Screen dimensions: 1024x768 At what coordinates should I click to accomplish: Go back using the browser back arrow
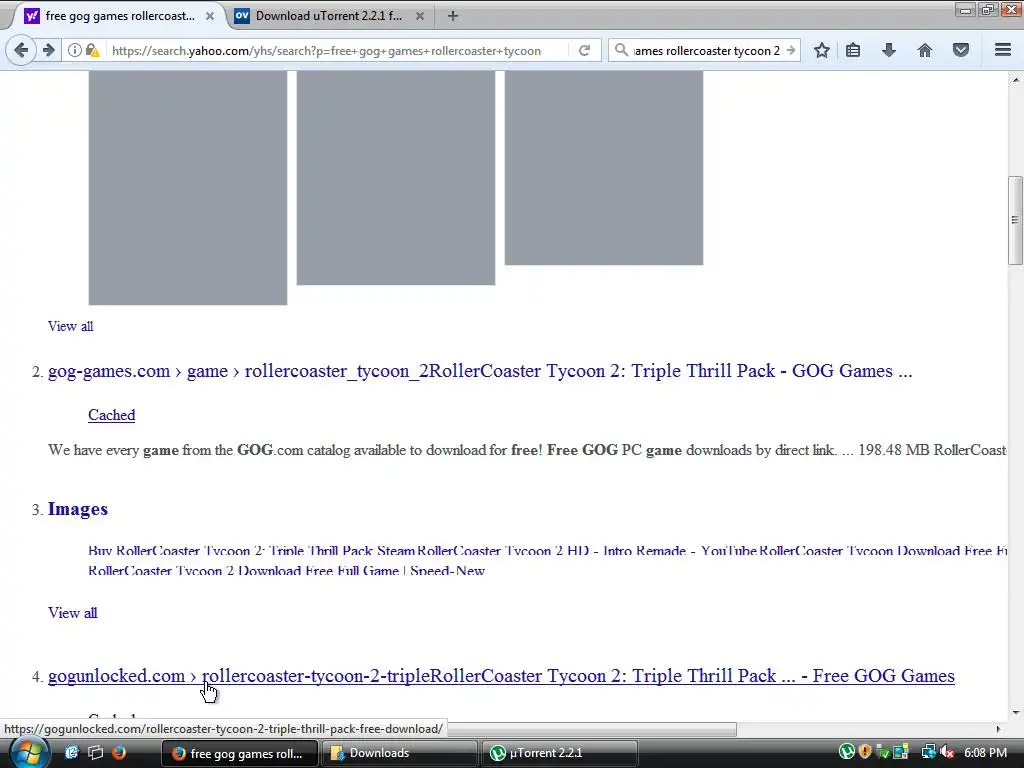(x=21, y=50)
